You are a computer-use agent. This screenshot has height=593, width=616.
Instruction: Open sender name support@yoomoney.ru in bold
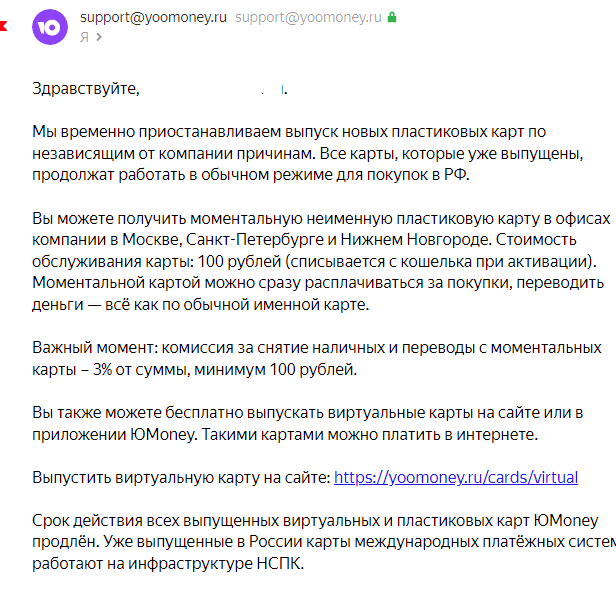pyautogui.click(x=154, y=17)
